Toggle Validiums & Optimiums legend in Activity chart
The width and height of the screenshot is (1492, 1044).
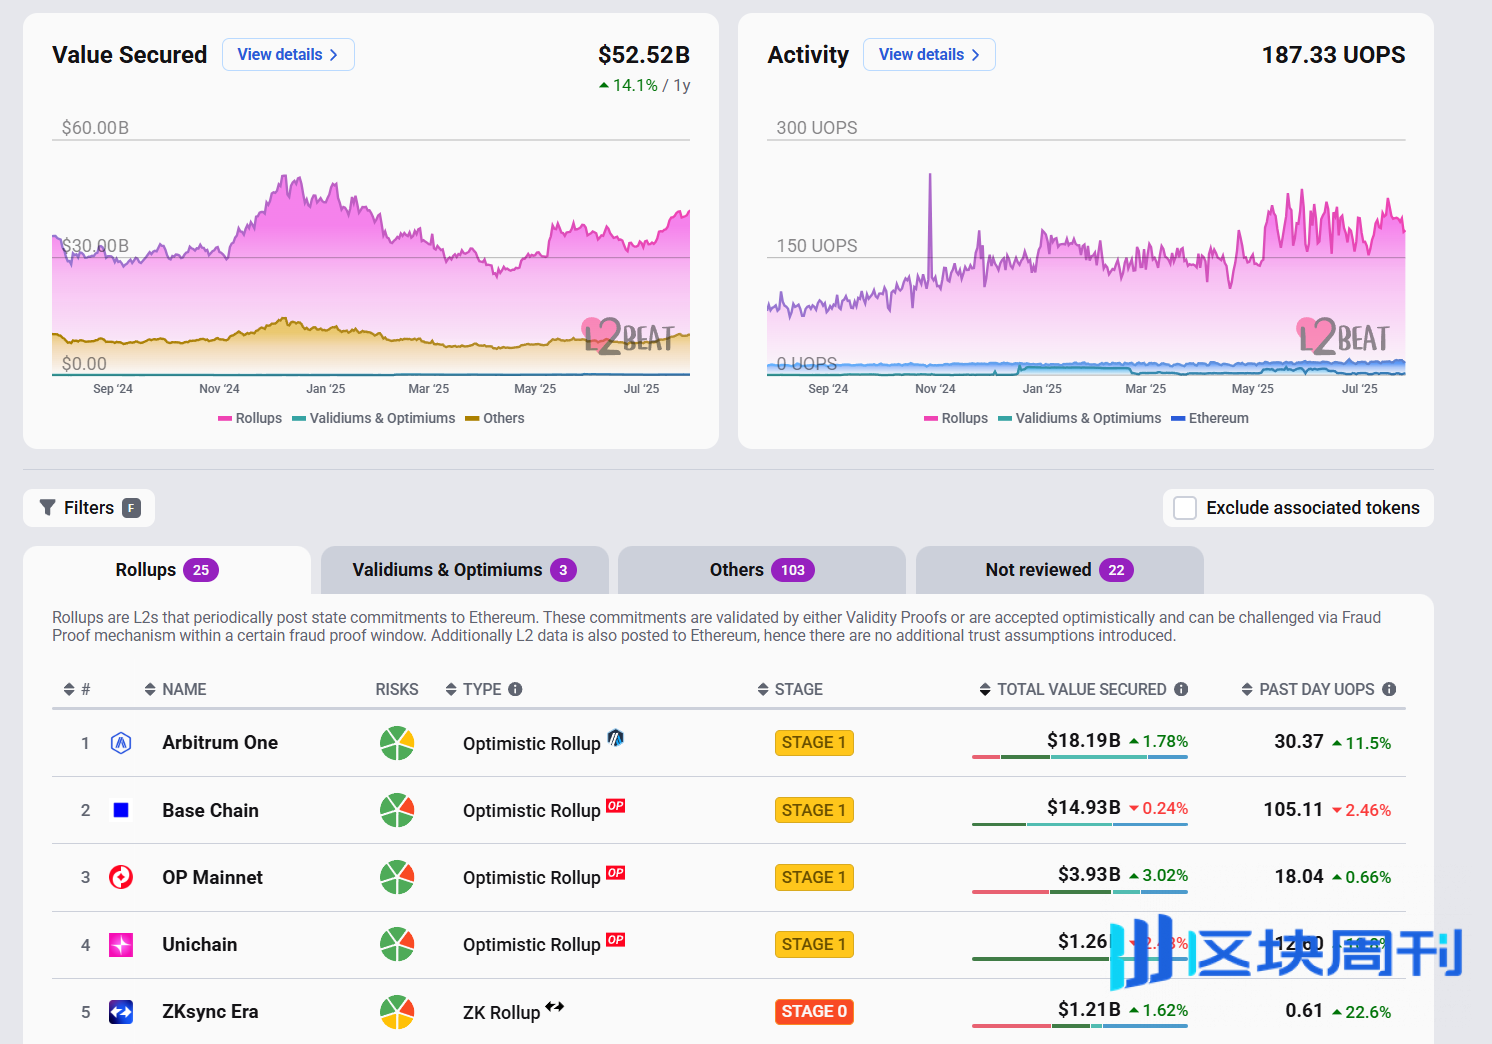[1080, 418]
